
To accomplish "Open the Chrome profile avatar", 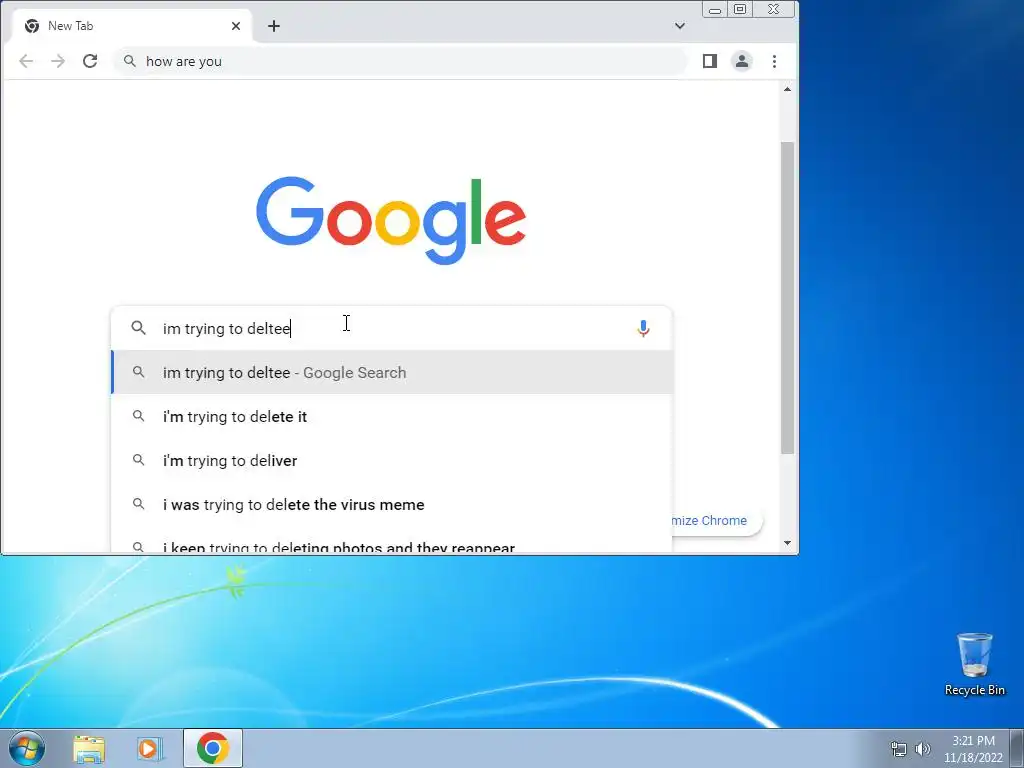I will click(x=742, y=61).
